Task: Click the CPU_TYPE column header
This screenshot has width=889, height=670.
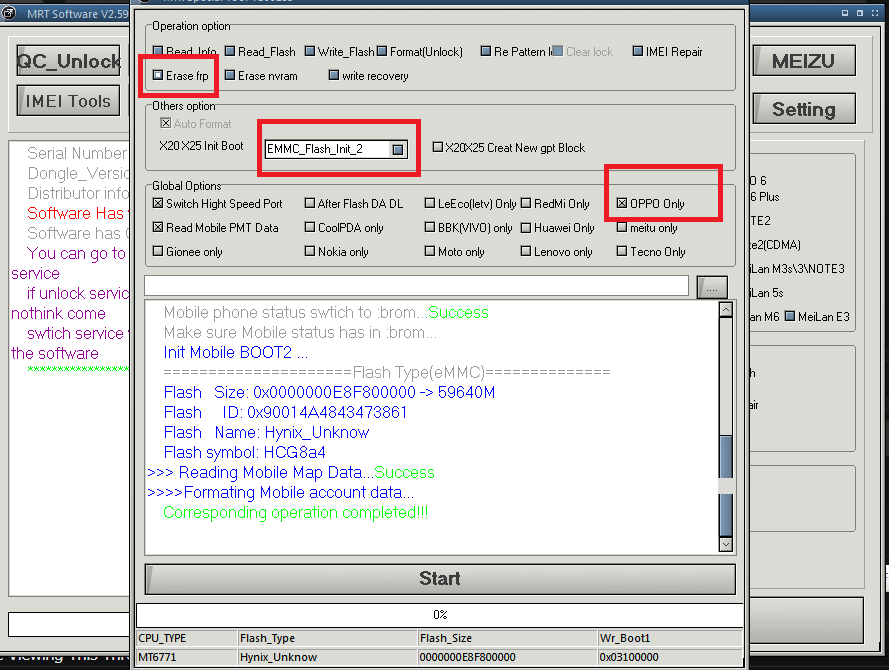Action: click(x=187, y=638)
